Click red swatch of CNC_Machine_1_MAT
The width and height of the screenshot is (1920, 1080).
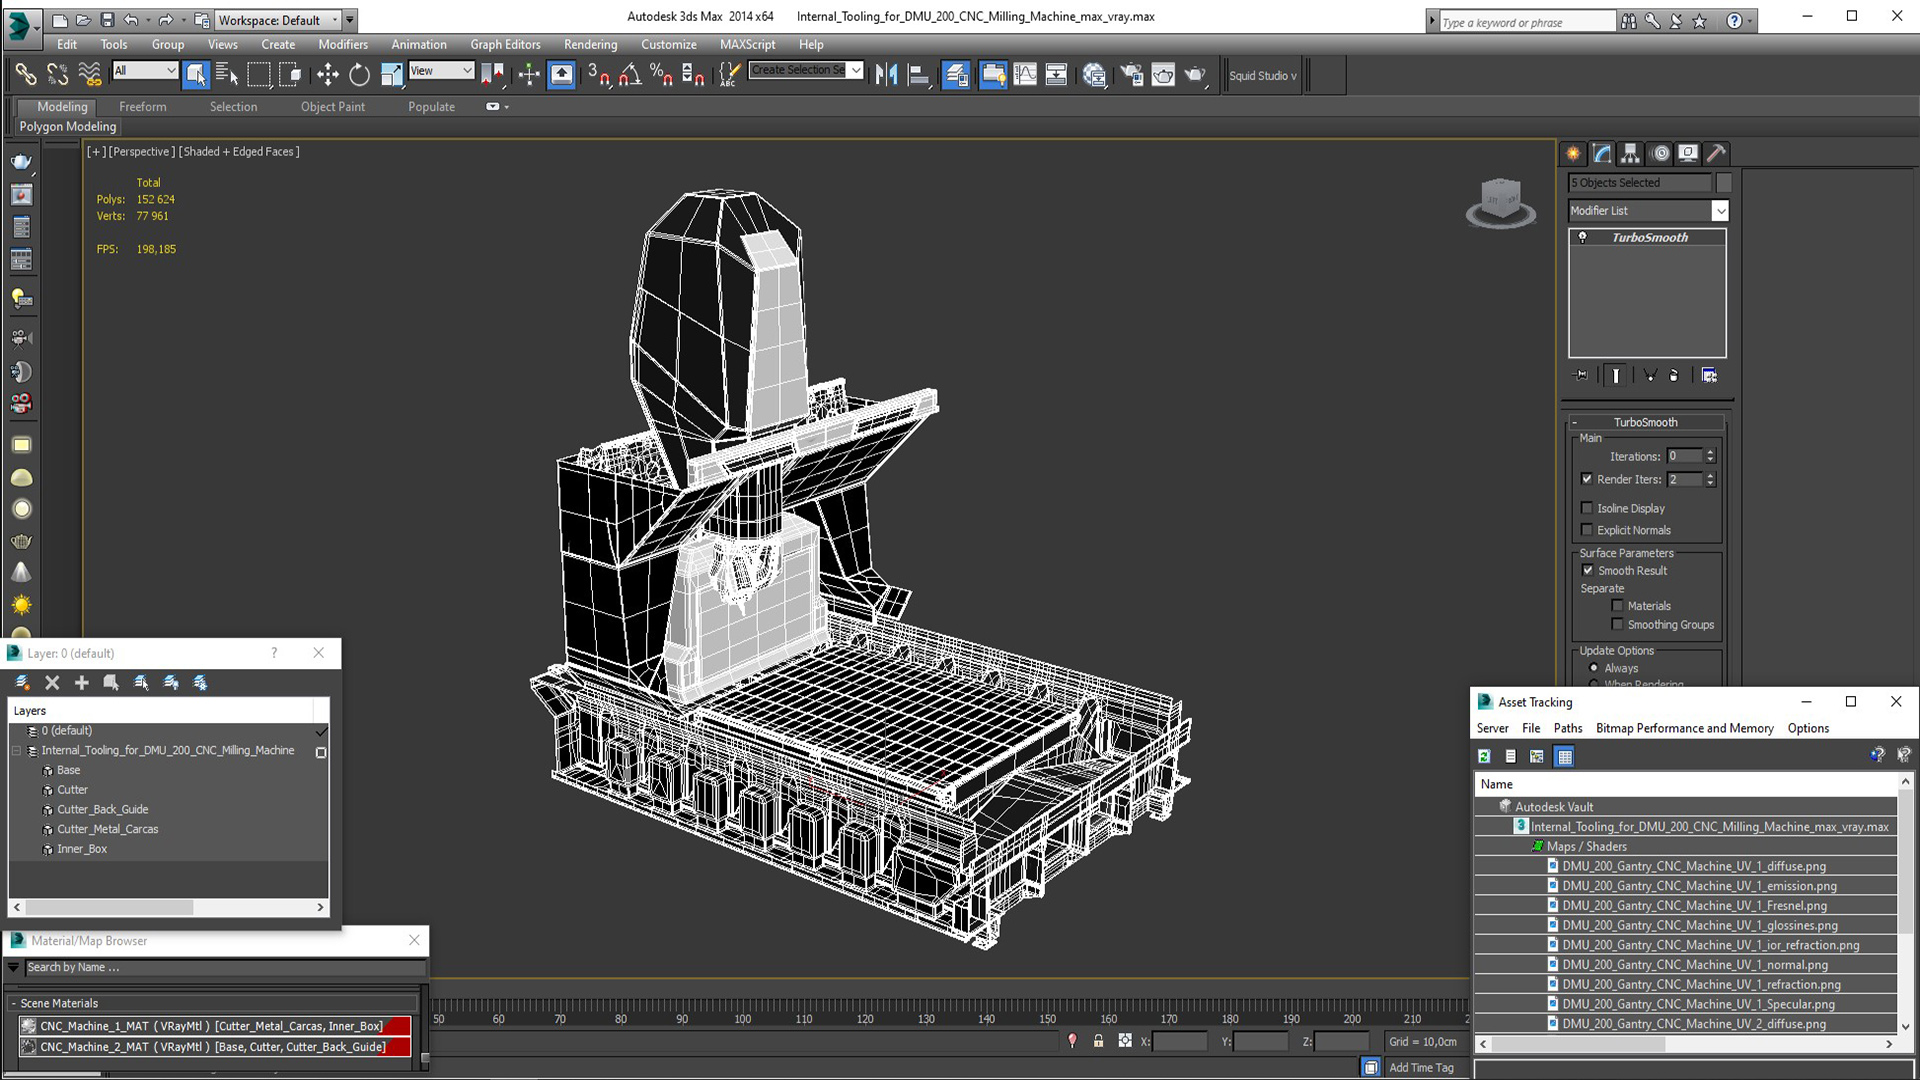400,1026
